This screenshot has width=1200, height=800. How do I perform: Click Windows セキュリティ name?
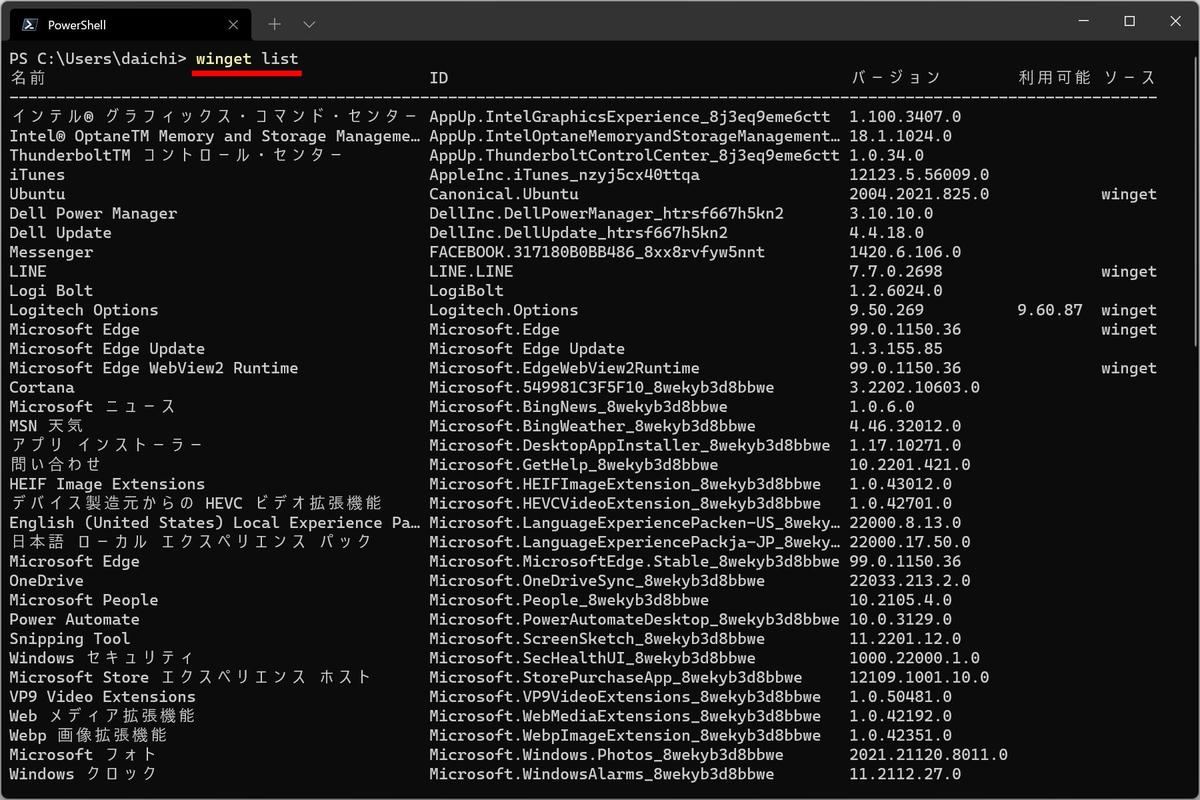(102, 658)
